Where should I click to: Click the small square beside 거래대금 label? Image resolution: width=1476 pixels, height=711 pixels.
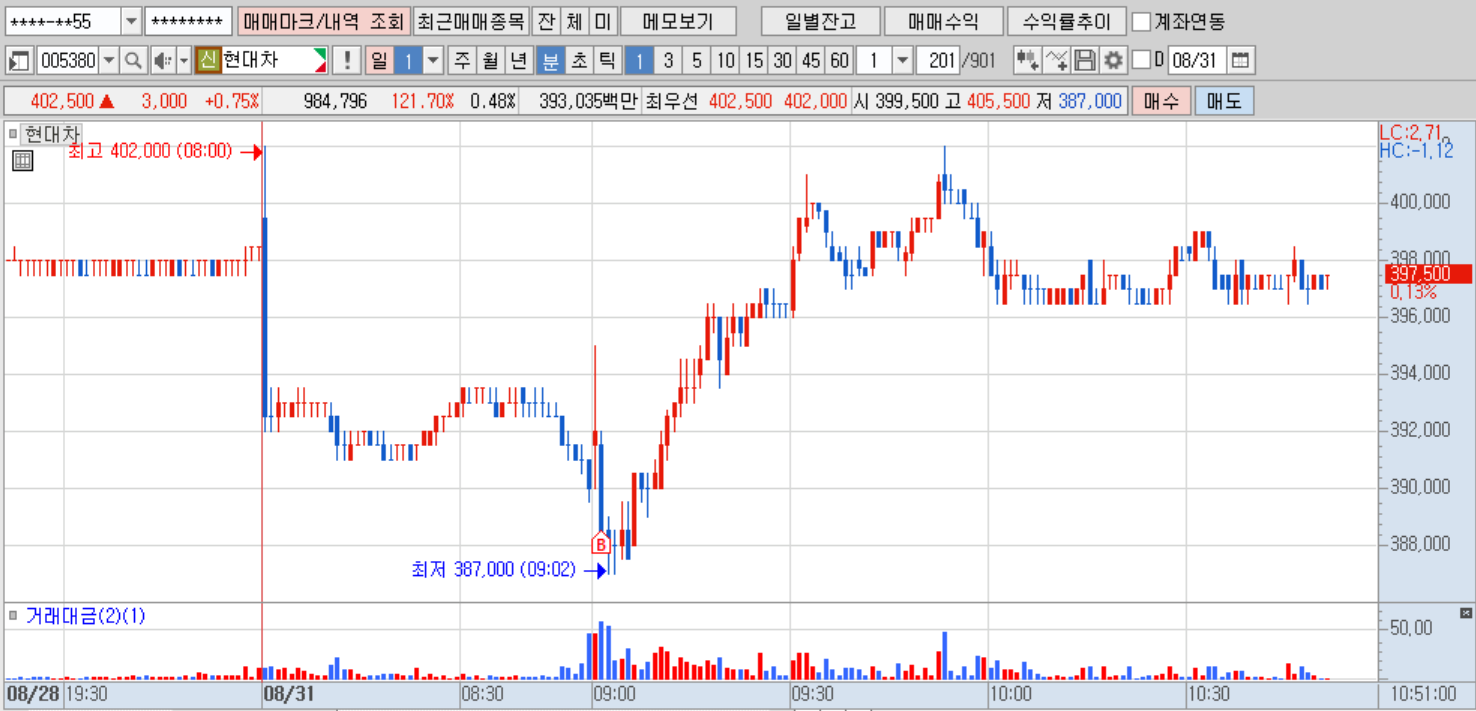coord(13,616)
